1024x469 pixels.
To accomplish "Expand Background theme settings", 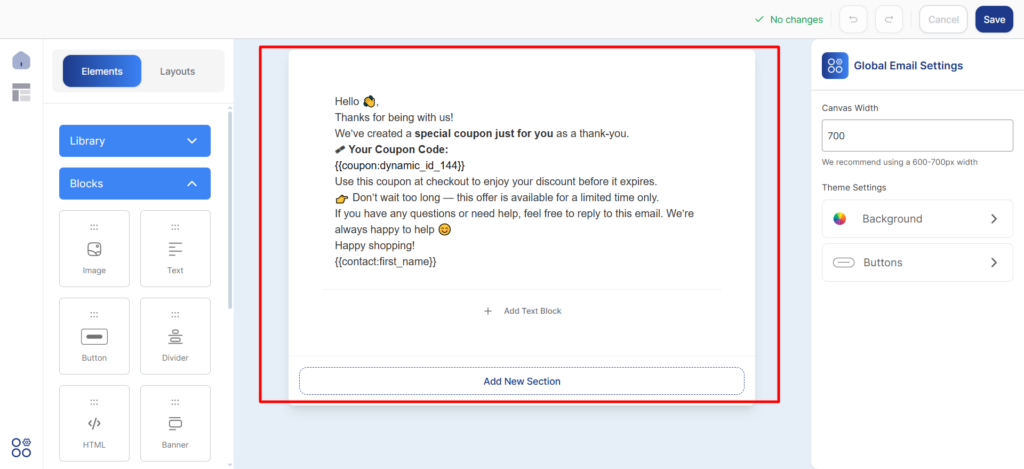I will tap(917, 219).
